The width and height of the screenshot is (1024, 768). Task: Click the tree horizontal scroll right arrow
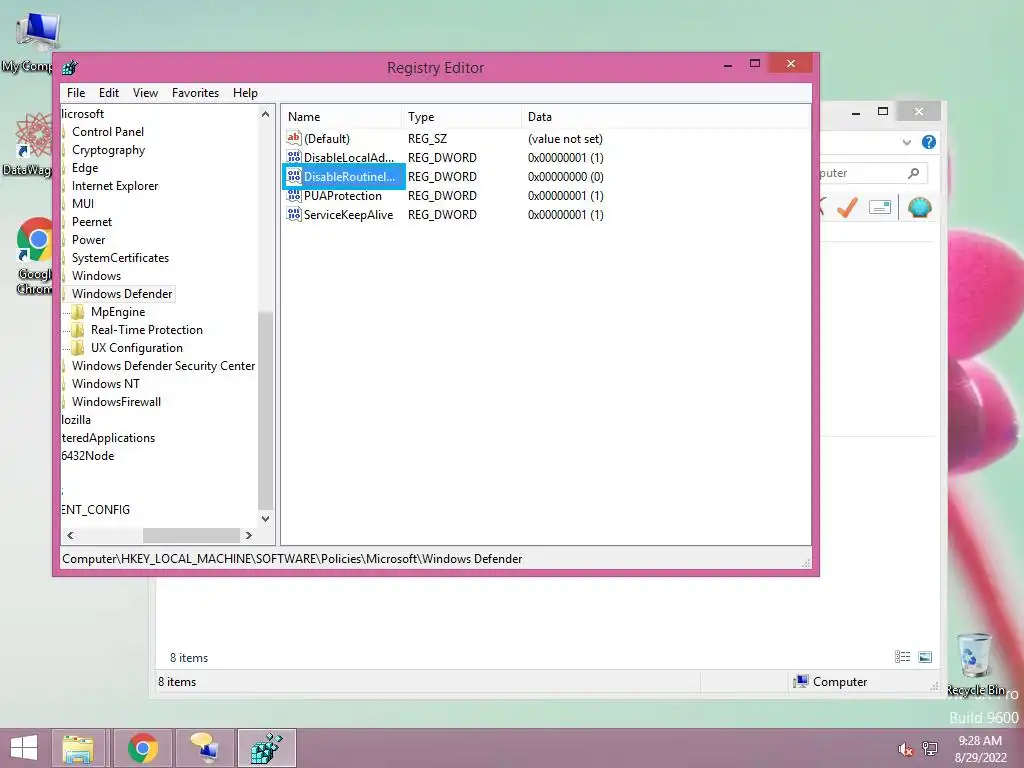point(249,536)
